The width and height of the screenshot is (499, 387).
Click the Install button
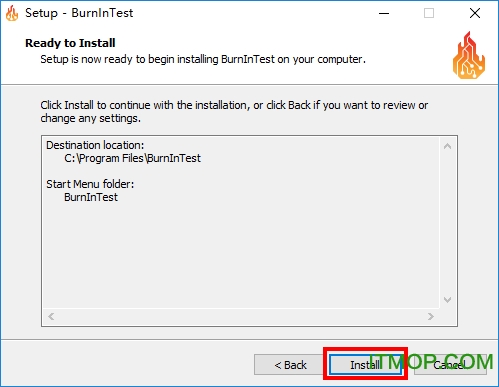click(365, 364)
